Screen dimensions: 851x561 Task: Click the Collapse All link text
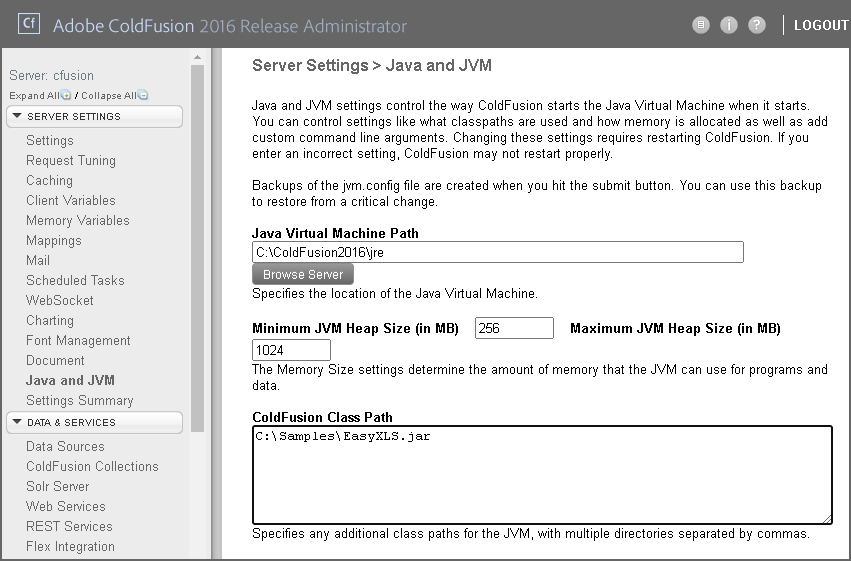(109, 95)
